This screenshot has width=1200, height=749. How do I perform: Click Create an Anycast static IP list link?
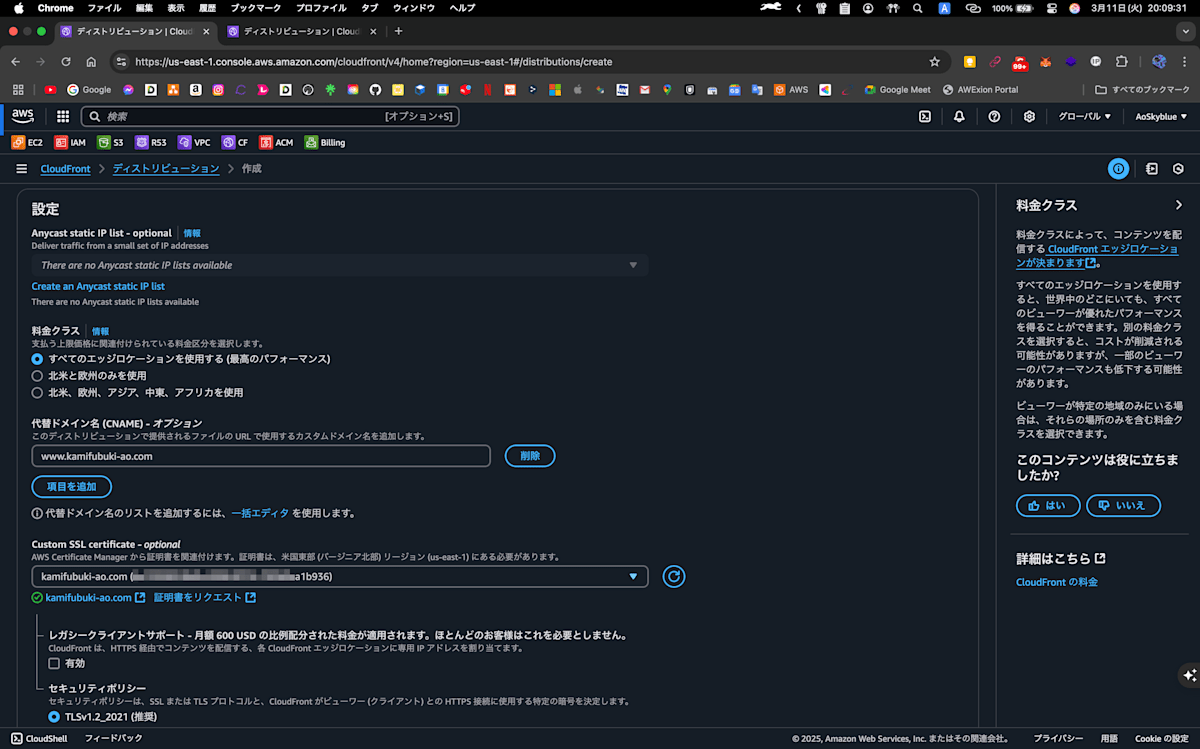98,286
